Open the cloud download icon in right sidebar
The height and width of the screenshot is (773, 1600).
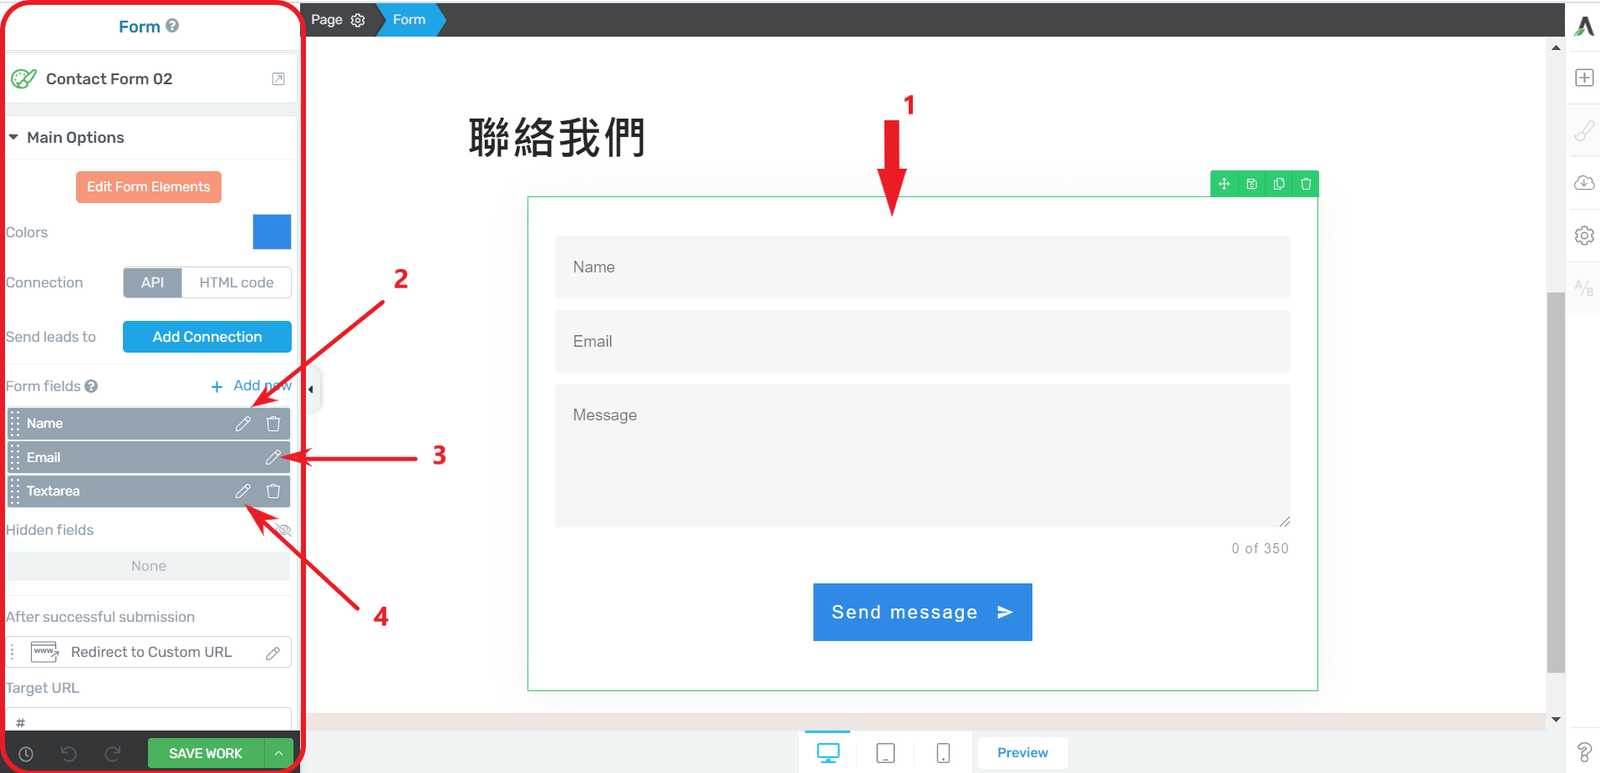tap(1584, 183)
